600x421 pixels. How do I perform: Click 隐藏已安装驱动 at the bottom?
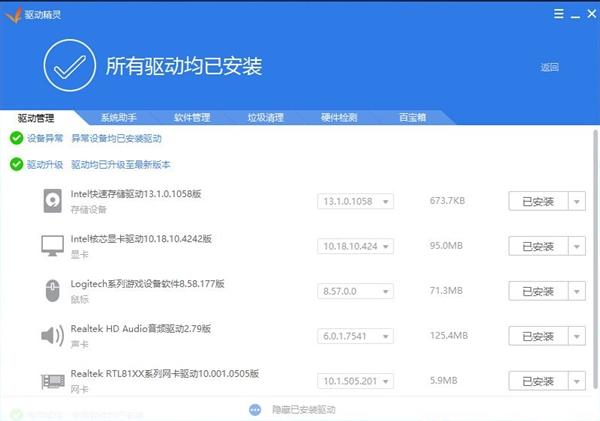coord(304,410)
